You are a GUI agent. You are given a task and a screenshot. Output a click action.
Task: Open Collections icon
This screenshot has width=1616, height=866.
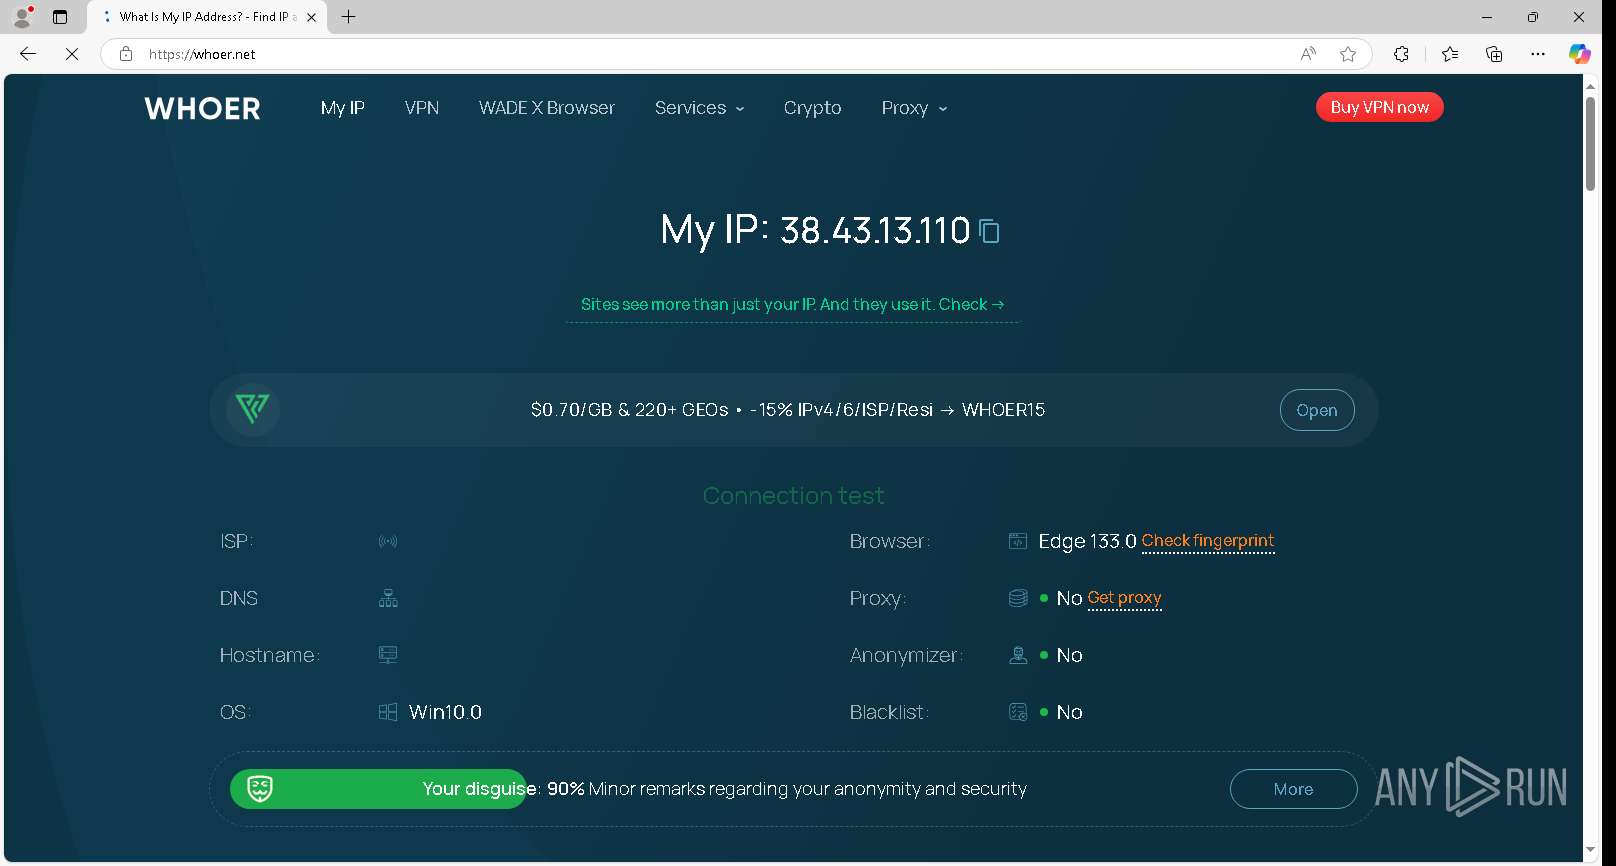click(1494, 54)
